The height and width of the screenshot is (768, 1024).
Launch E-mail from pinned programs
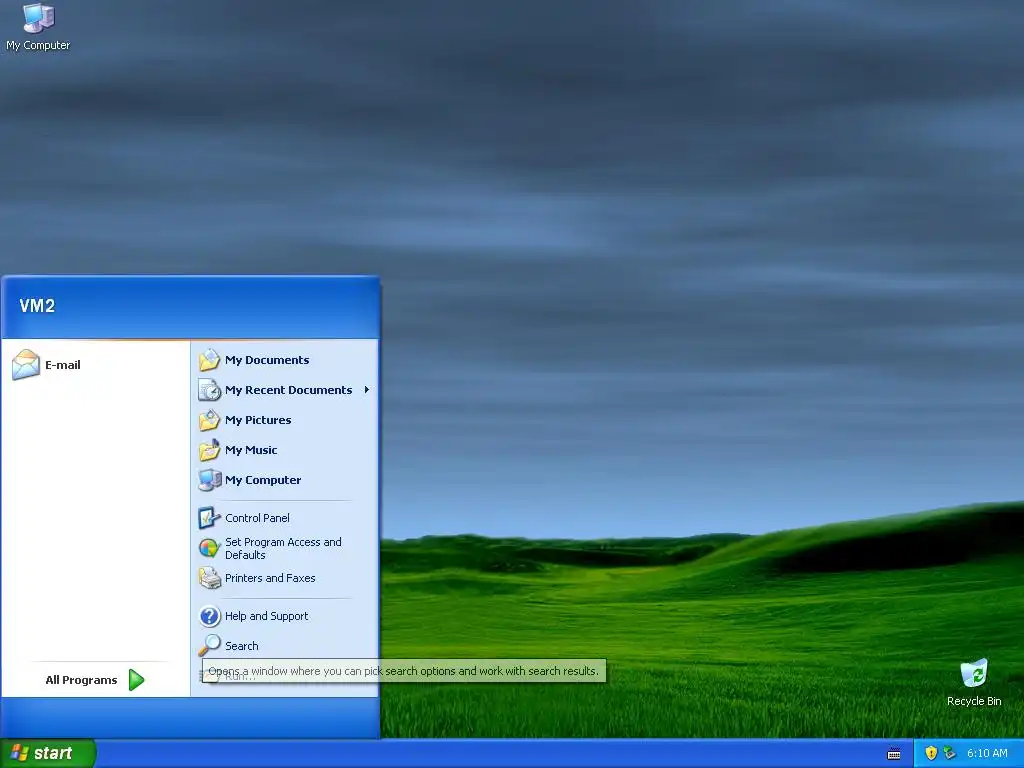[x=95, y=364]
